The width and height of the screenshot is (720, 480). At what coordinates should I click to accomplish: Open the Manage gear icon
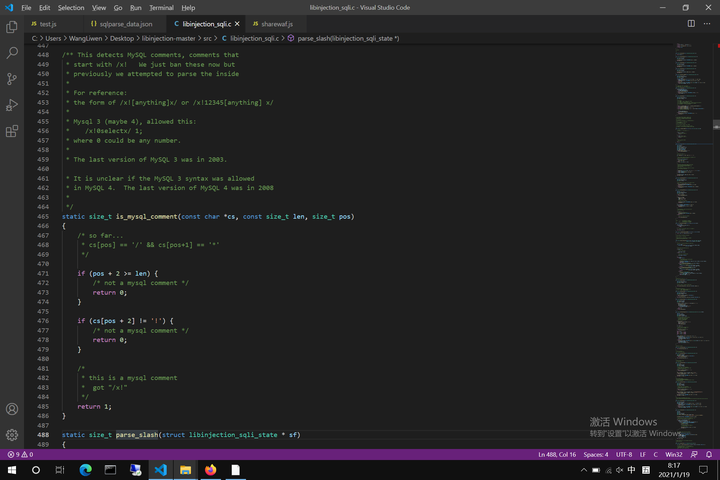click(x=12, y=435)
